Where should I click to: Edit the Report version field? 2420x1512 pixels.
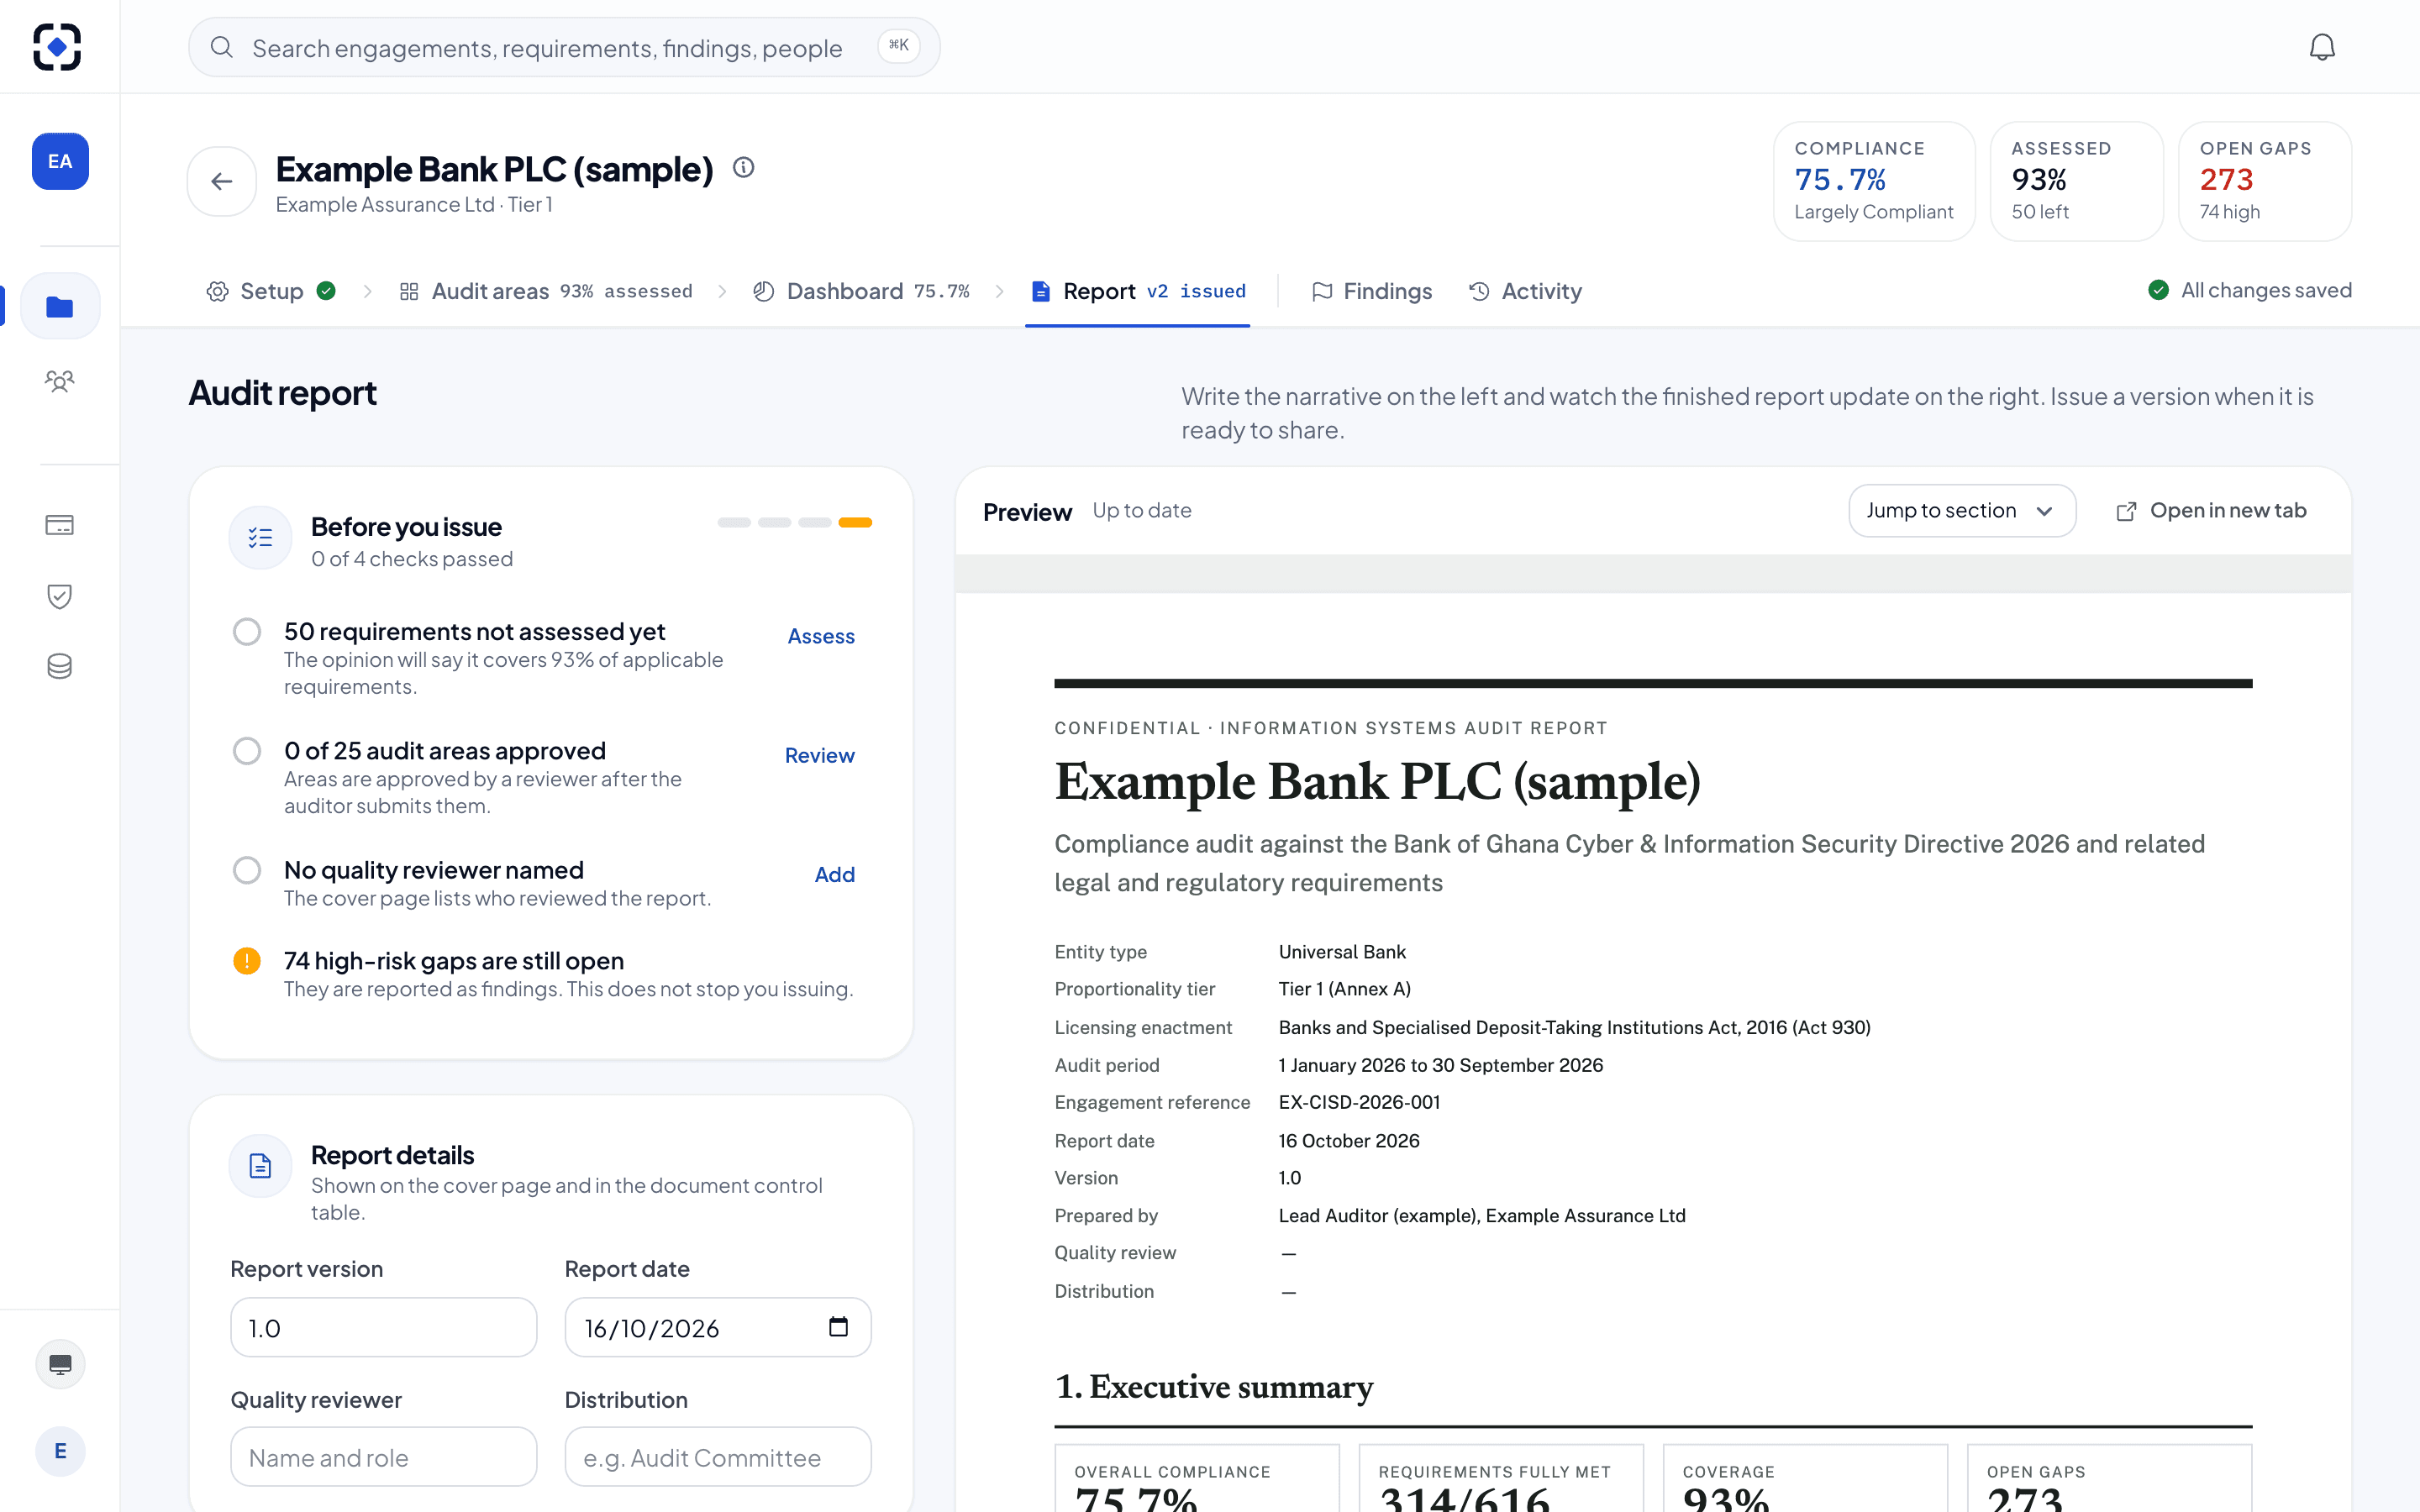pyautogui.click(x=384, y=1327)
